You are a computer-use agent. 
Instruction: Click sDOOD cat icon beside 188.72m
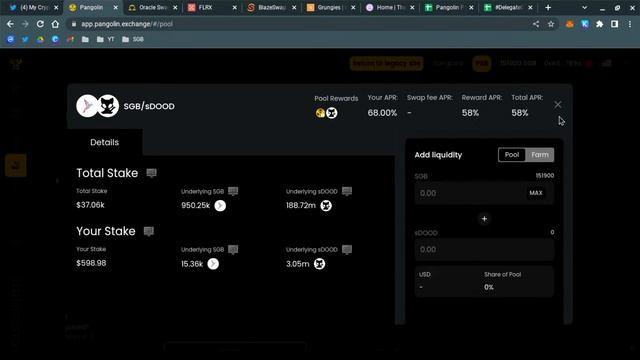pyautogui.click(x=326, y=206)
